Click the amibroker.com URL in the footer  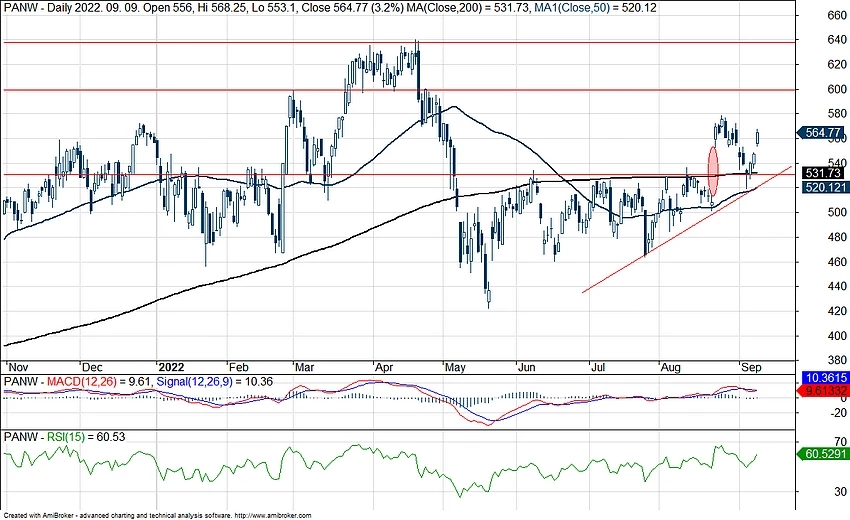[273, 516]
